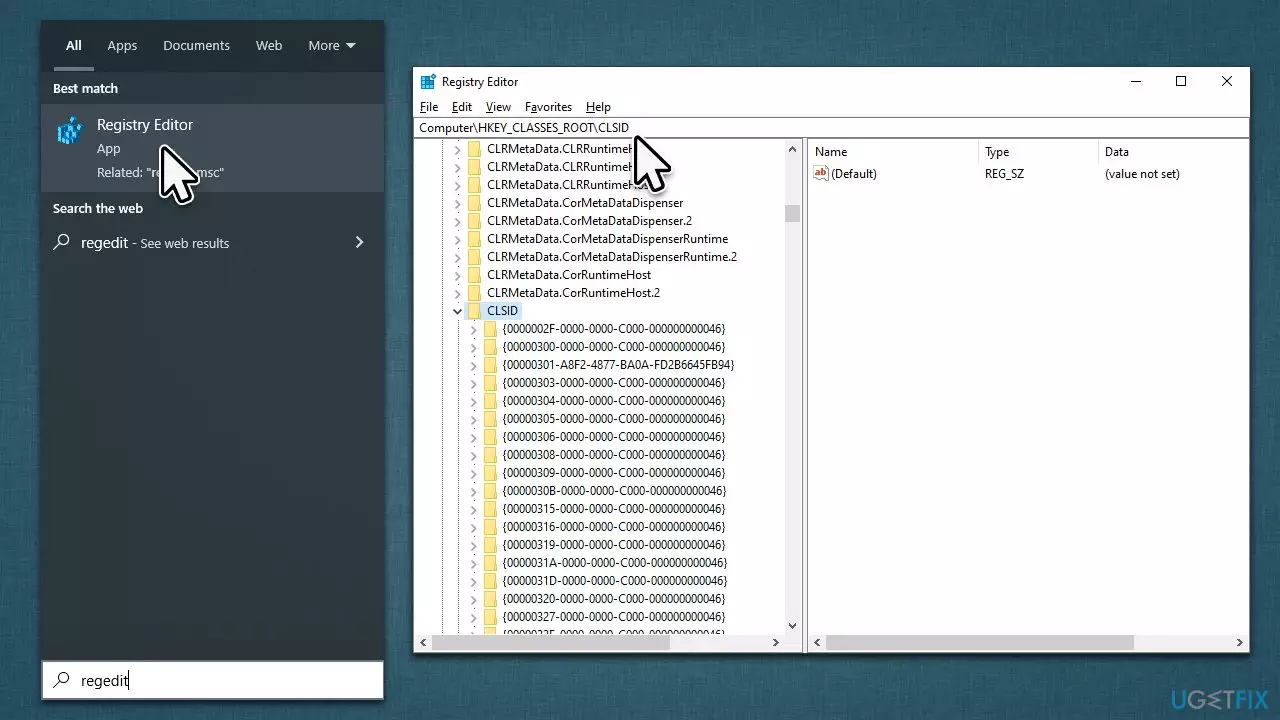Viewport: 1280px width, 720px height.
Task: Click folder icon of {0000002F-0000-0000-C000-000000000046}
Action: point(490,329)
